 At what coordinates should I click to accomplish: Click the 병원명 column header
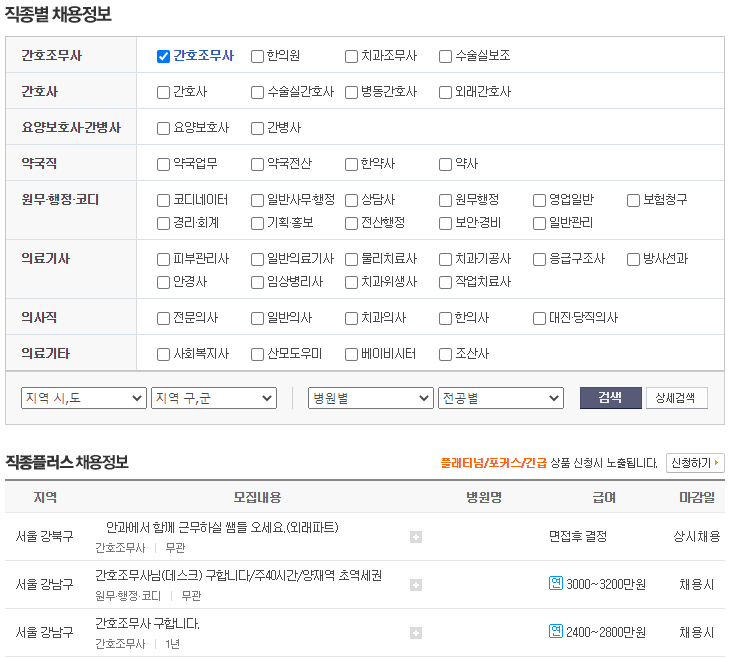point(484,497)
